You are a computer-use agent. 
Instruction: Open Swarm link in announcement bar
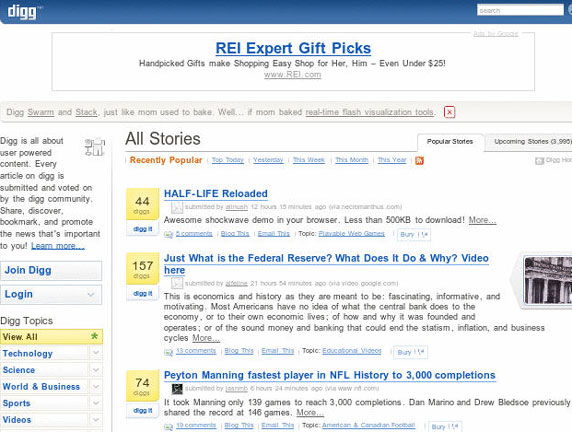coord(41,112)
